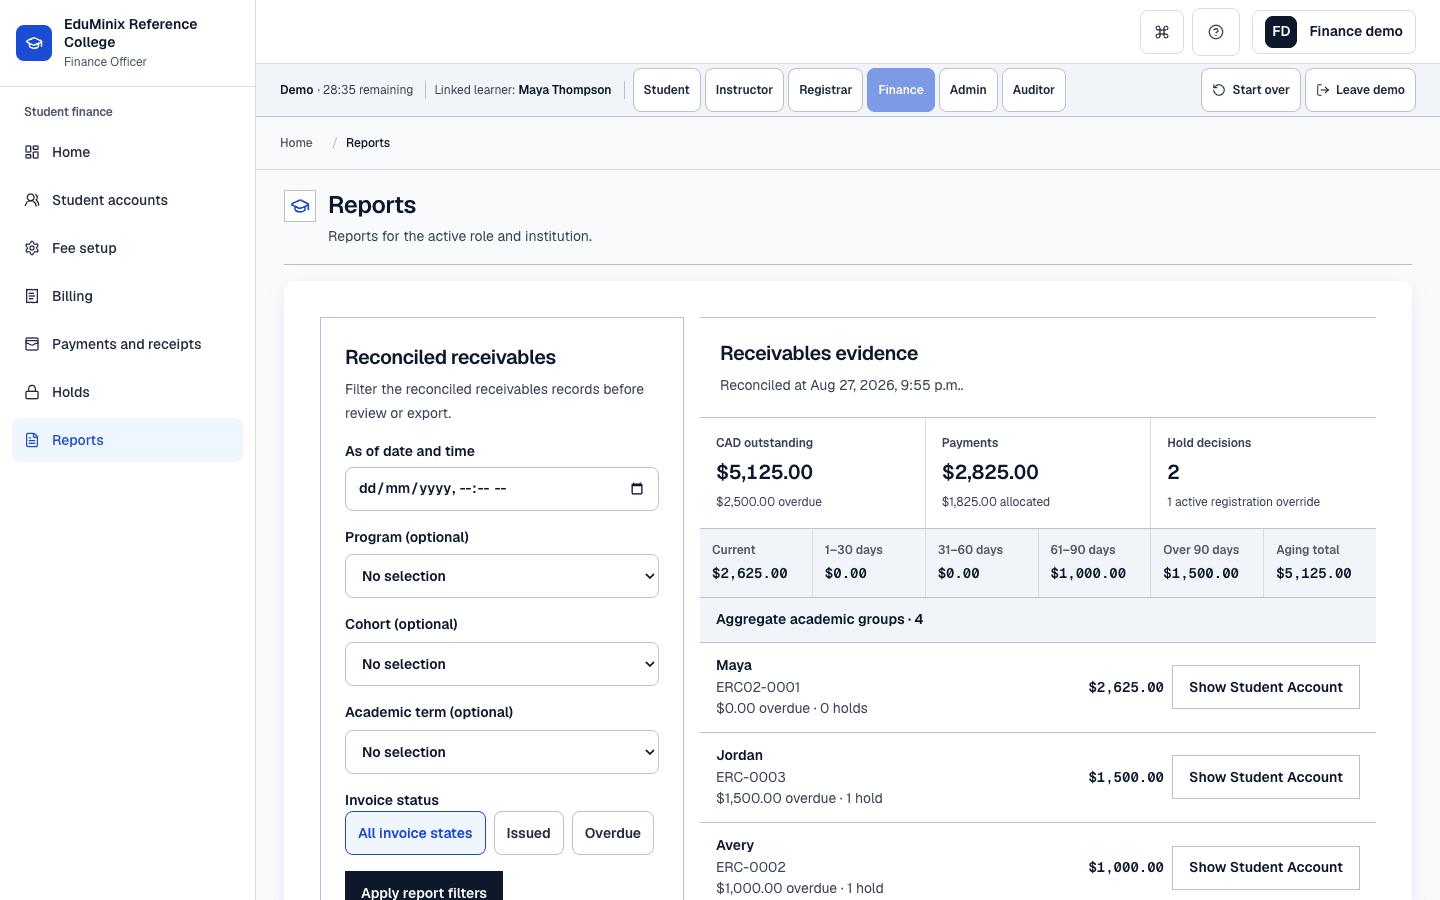Switch to the Admin role tab
Screen dimensions: 1440x900
968,90
